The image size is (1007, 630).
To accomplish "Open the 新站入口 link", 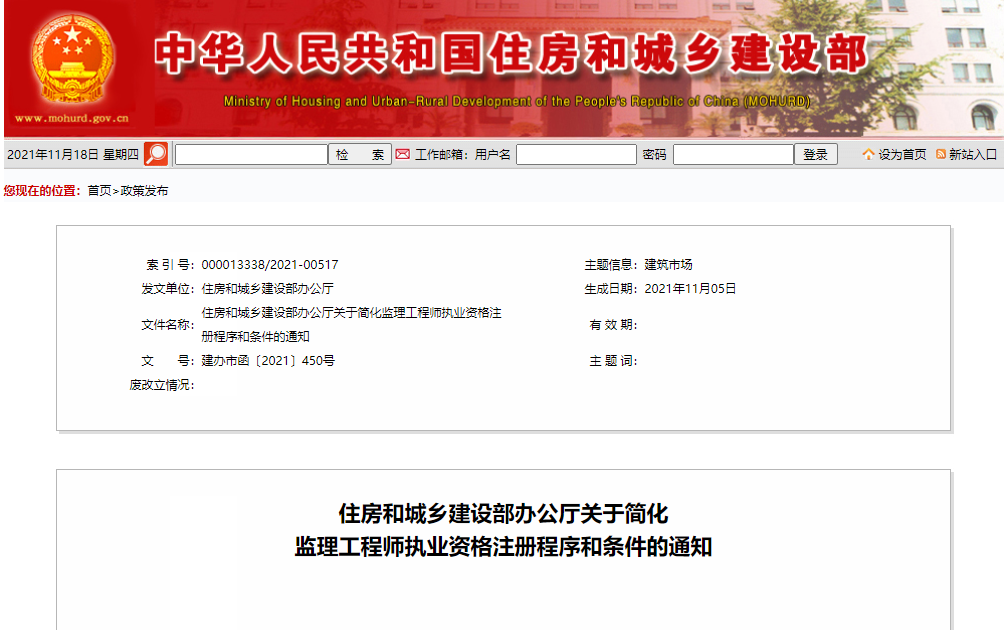I will click(972, 154).
